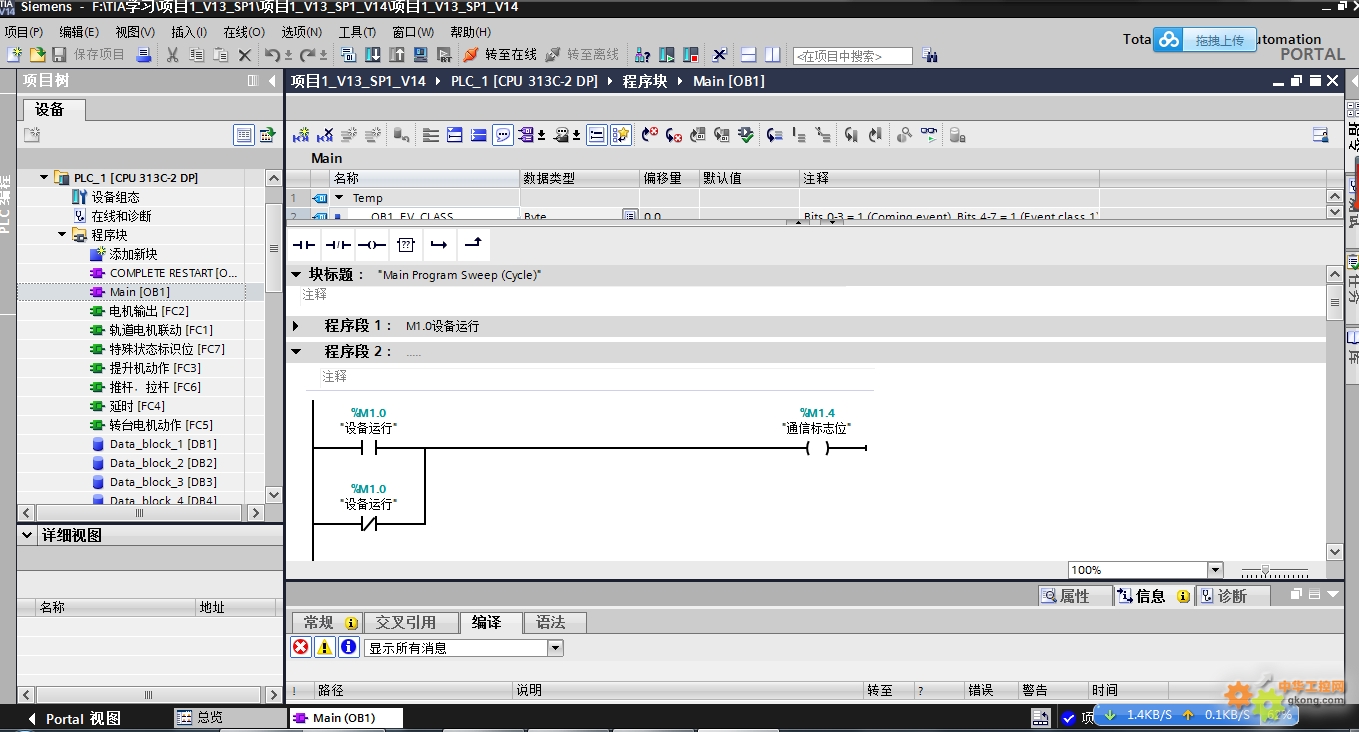The height and width of the screenshot is (732, 1359).
Task: Insert an empty box instruction
Action: click(405, 244)
